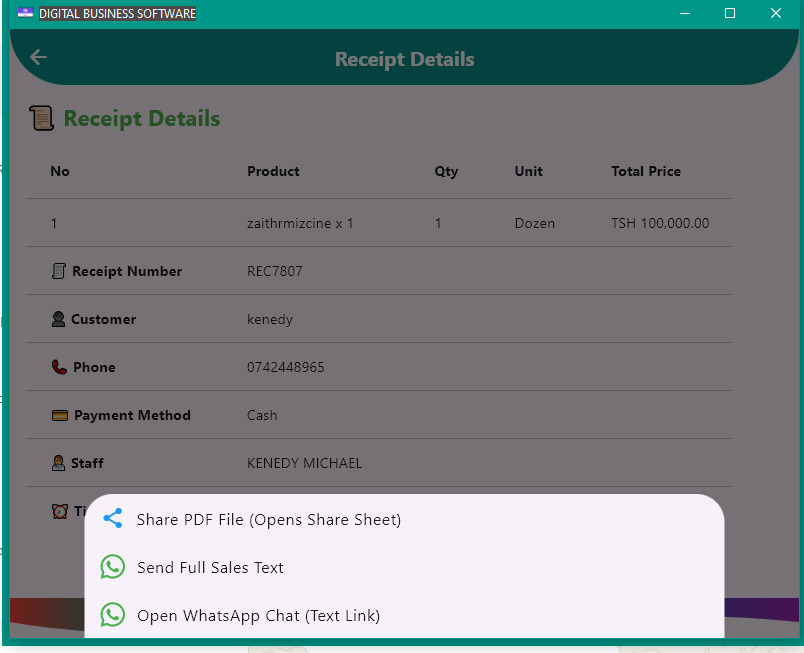The image size is (804, 653).
Task: Click the scroll icon beside Receipt Details heading
Action: 42,118
